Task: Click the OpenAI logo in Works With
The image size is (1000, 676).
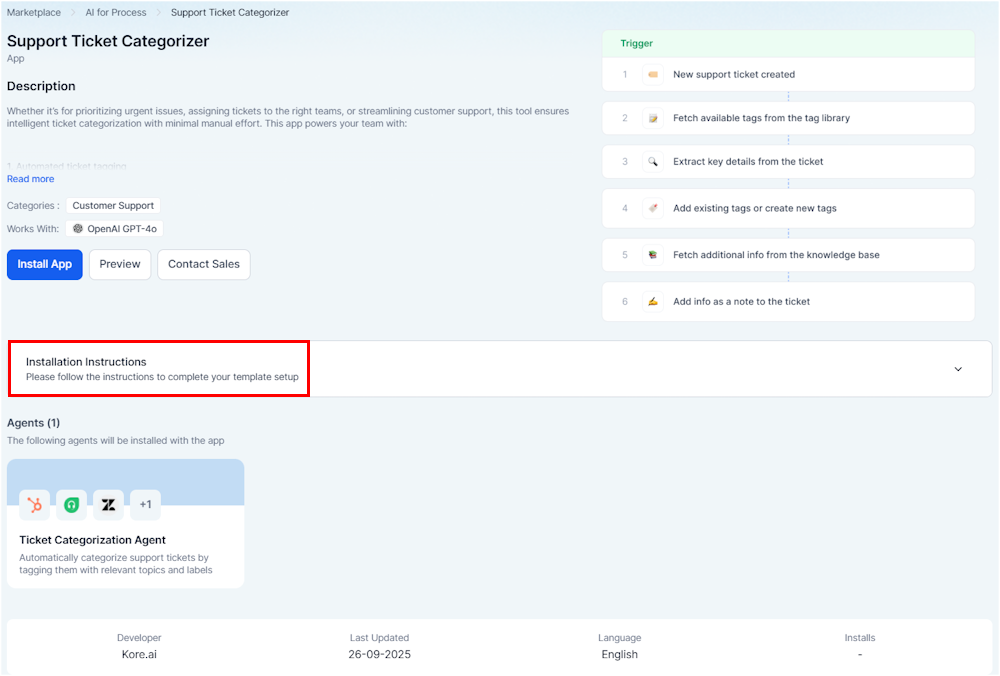Action: pyautogui.click(x=78, y=229)
